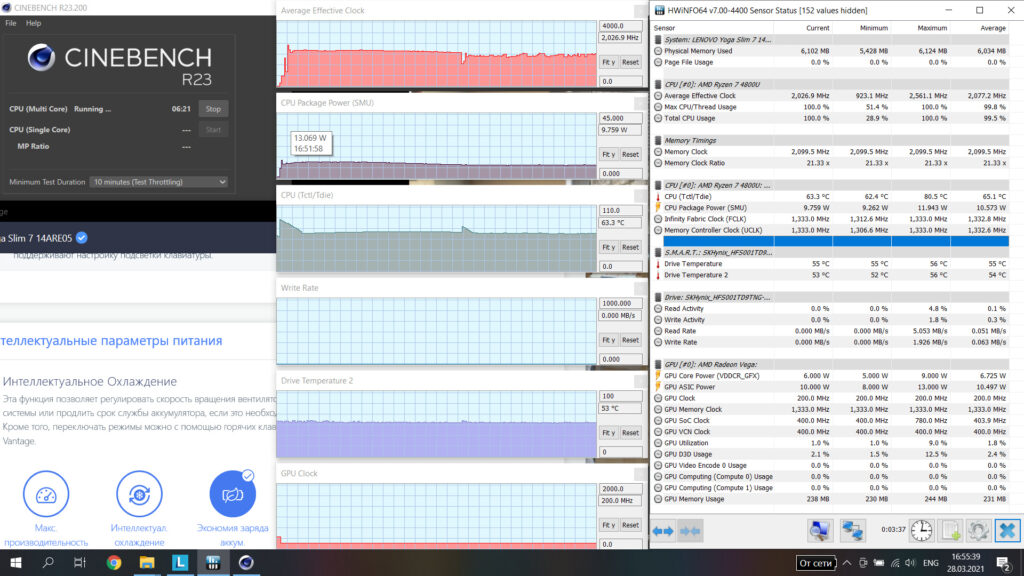This screenshot has height=576, width=1024.
Task: Click the 2000.0 maximum field of GPU Clock
Action: [620, 488]
